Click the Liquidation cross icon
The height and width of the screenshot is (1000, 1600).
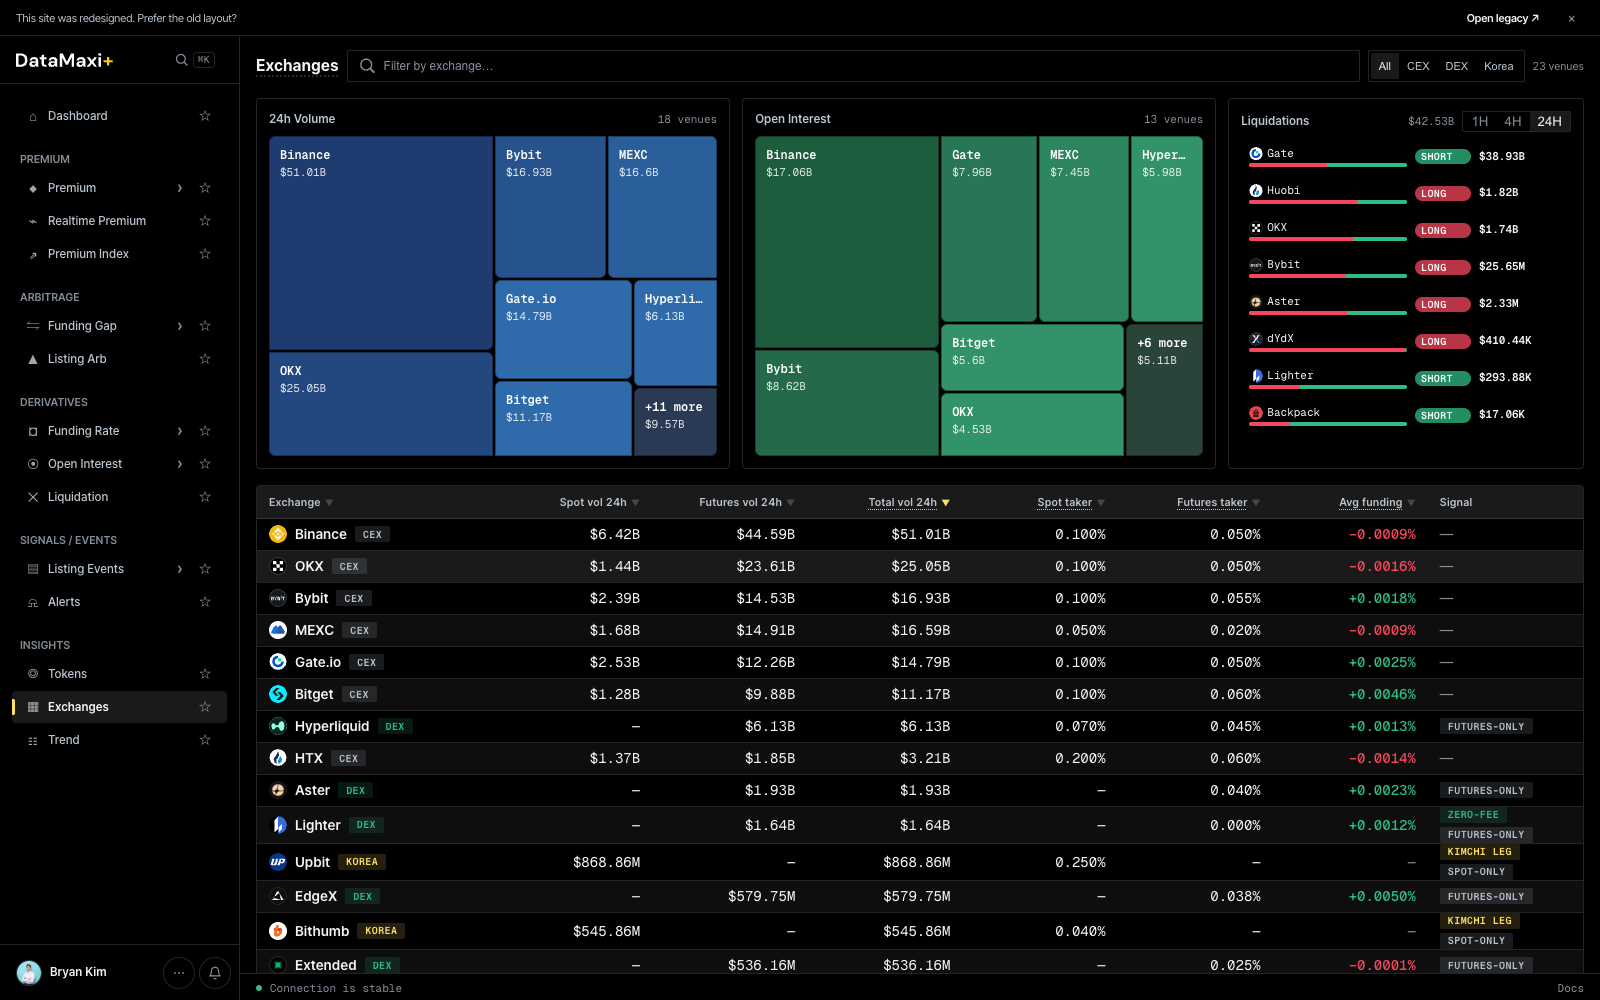(x=33, y=497)
